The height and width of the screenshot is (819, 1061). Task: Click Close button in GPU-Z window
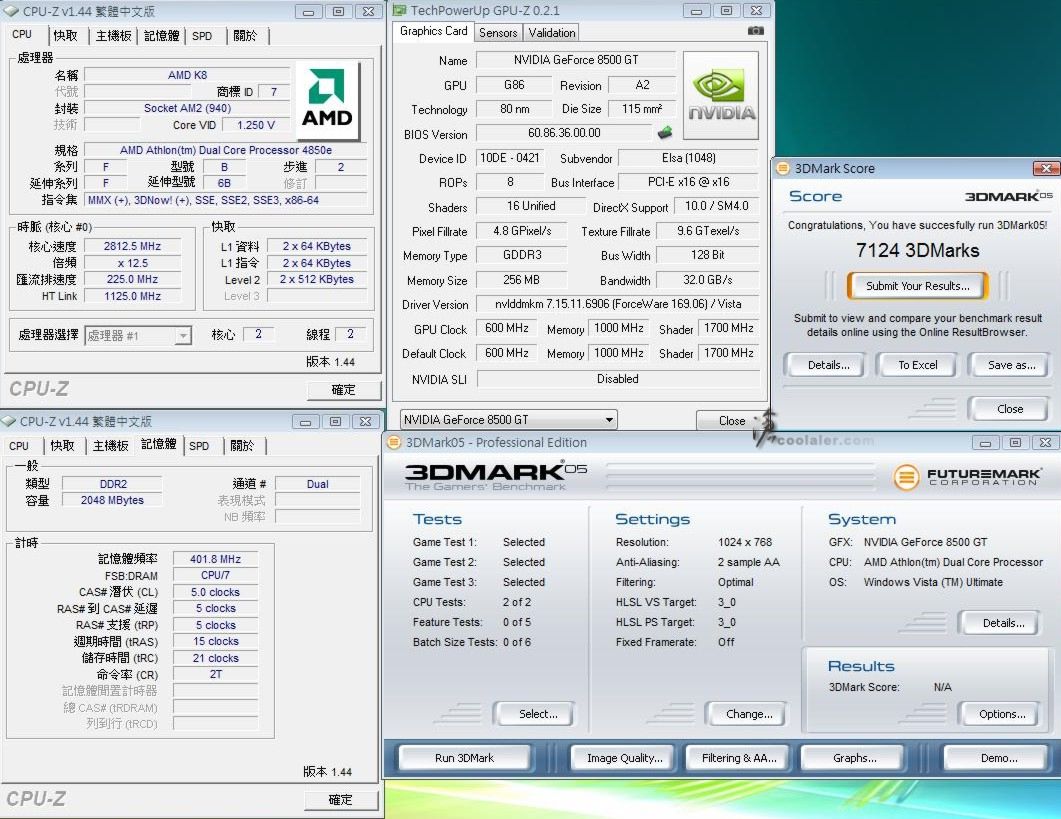pos(731,420)
